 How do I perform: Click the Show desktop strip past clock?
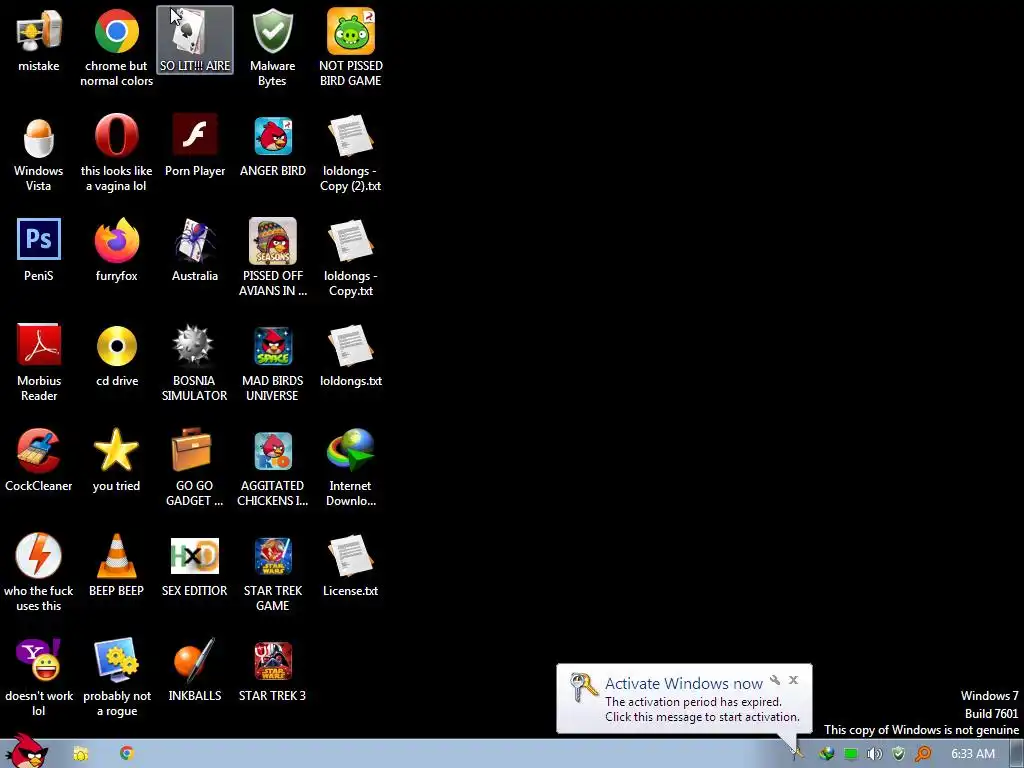(x=1017, y=754)
